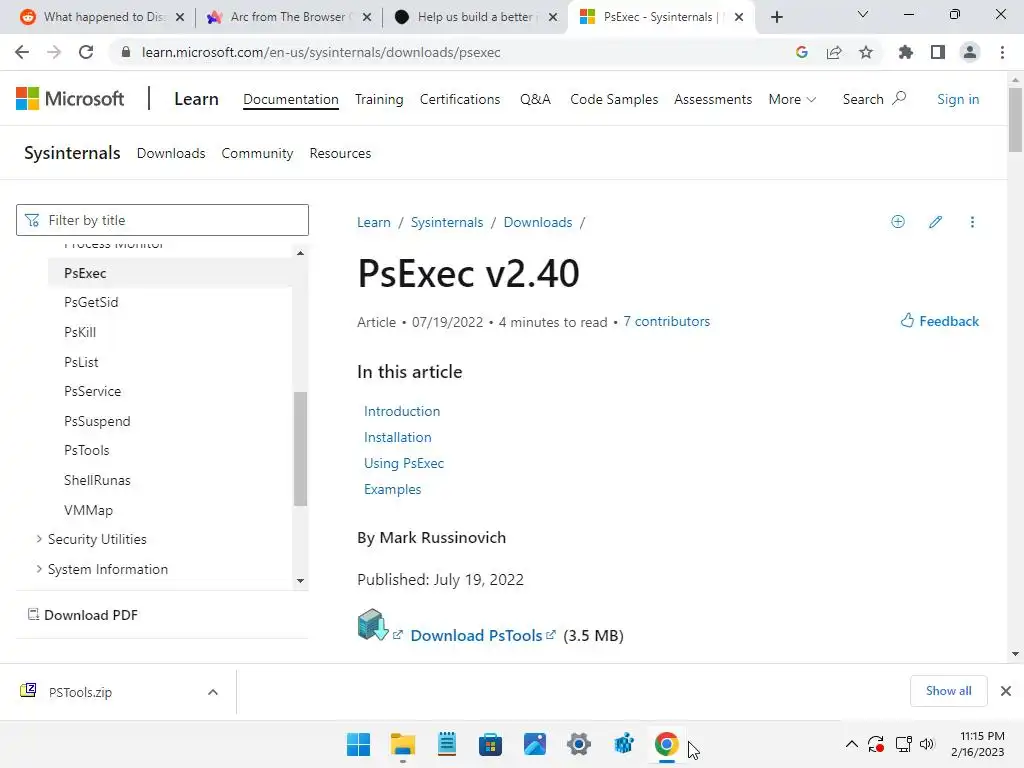Image resolution: width=1024 pixels, height=768 pixels.
Task: Switch to 'Arc from The Browser' tab
Action: tap(289, 17)
